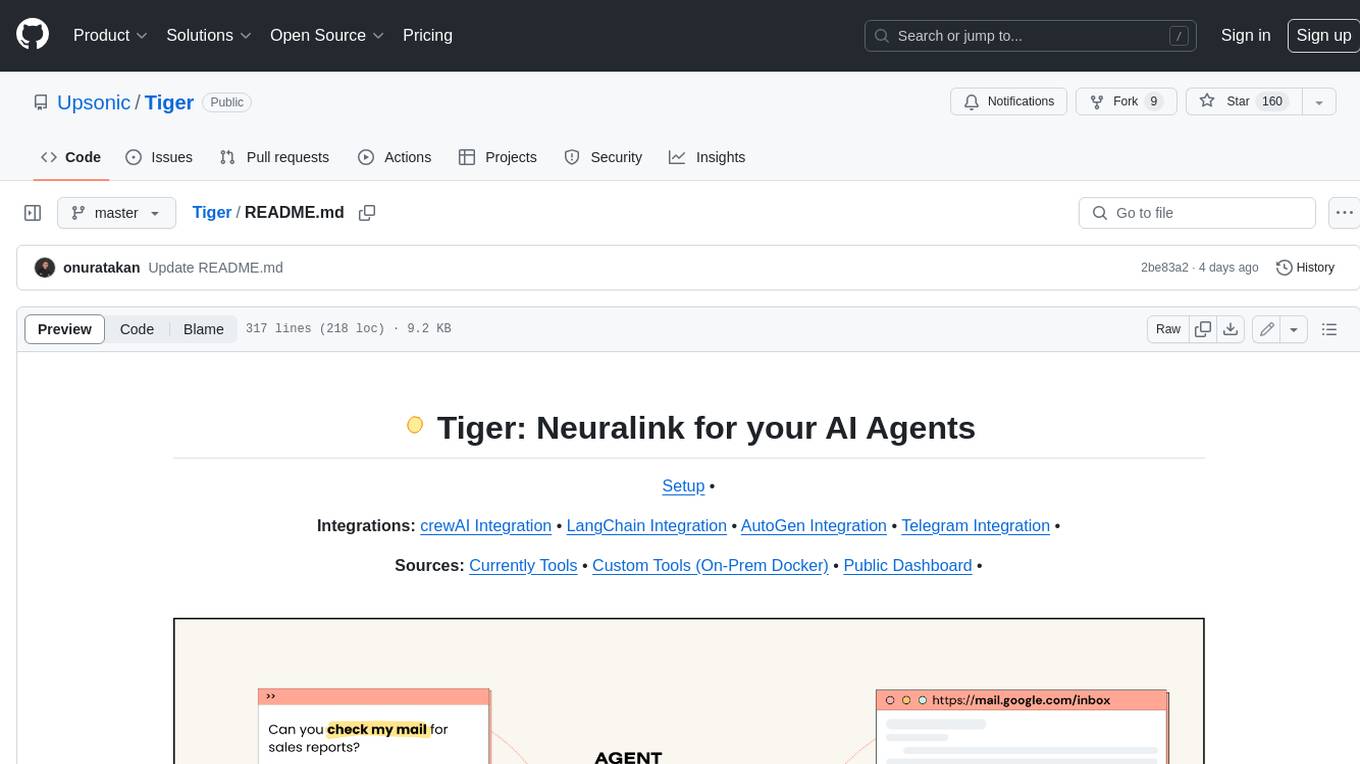Sign in to GitHub

click(1245, 35)
